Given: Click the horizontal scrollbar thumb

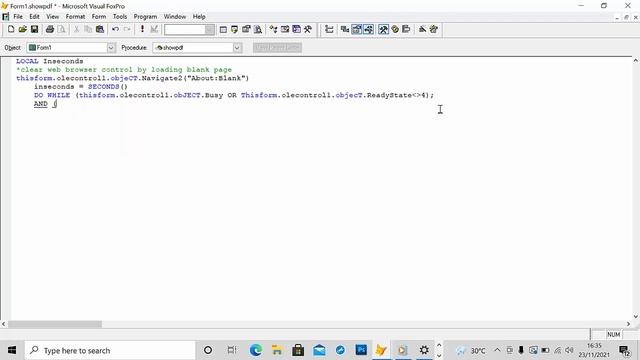Looking at the screenshot, I should coord(55,324).
